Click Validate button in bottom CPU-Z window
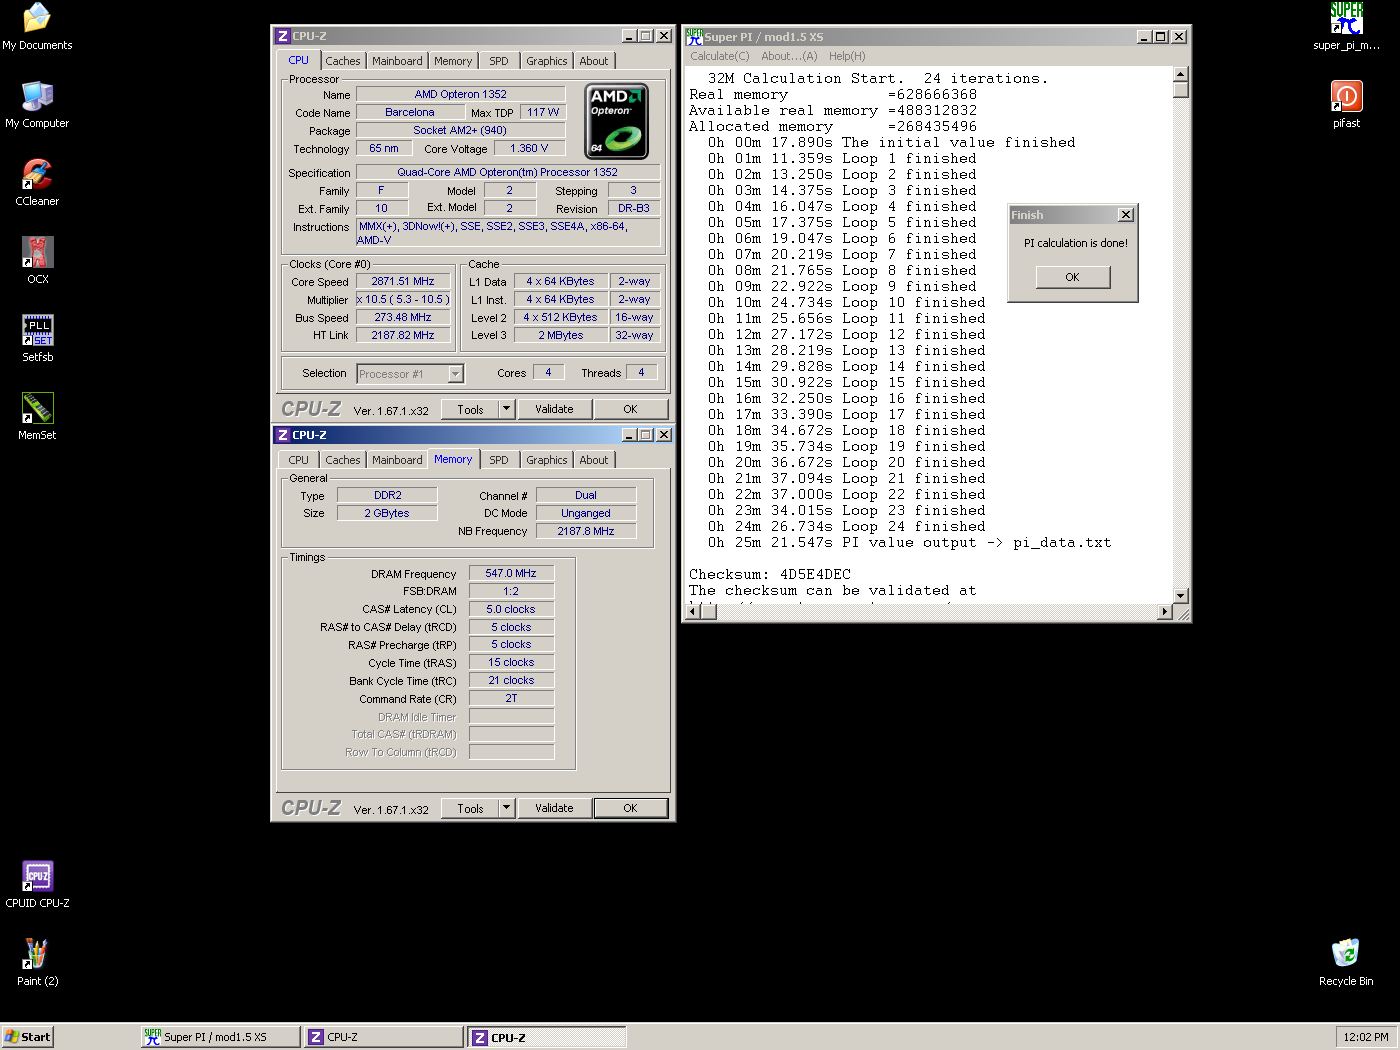1400x1050 pixels. pyautogui.click(x=554, y=808)
